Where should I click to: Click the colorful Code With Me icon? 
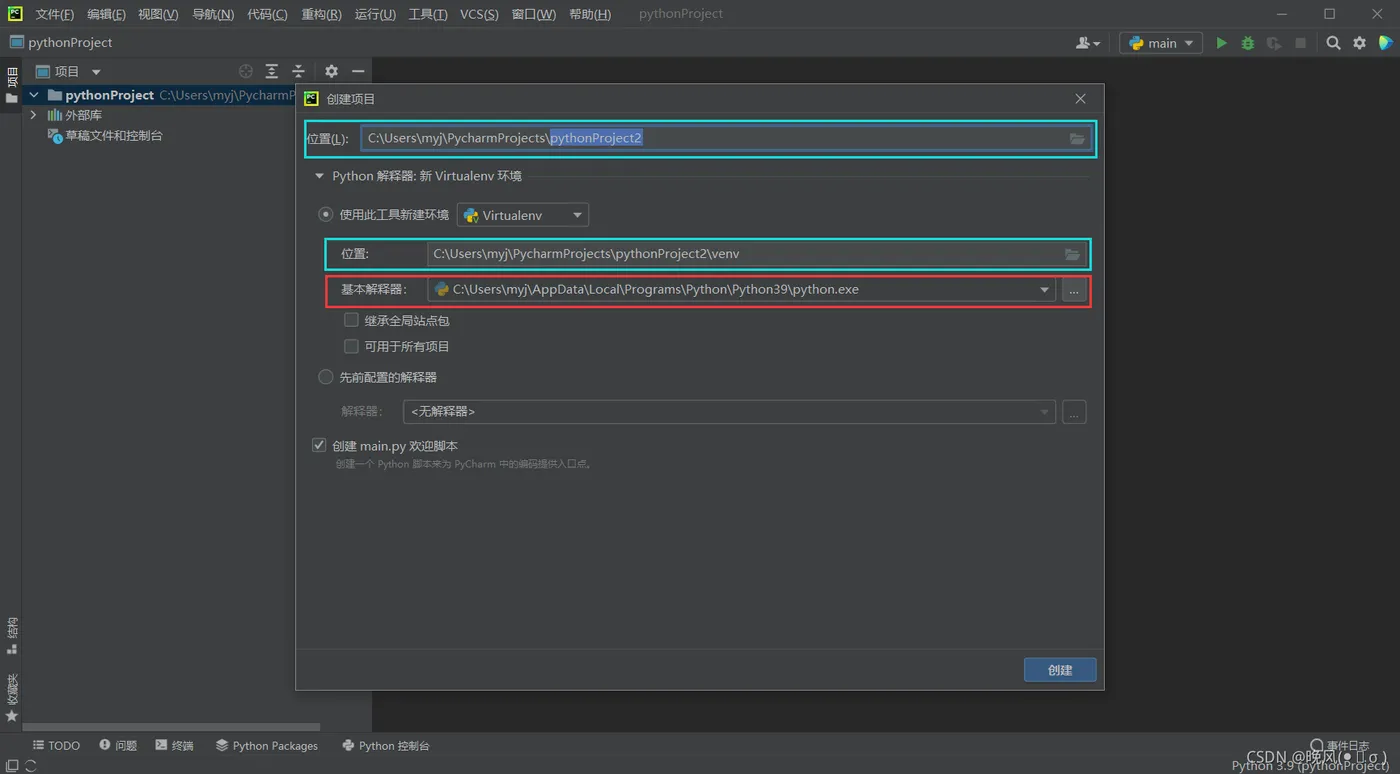click(x=1385, y=43)
